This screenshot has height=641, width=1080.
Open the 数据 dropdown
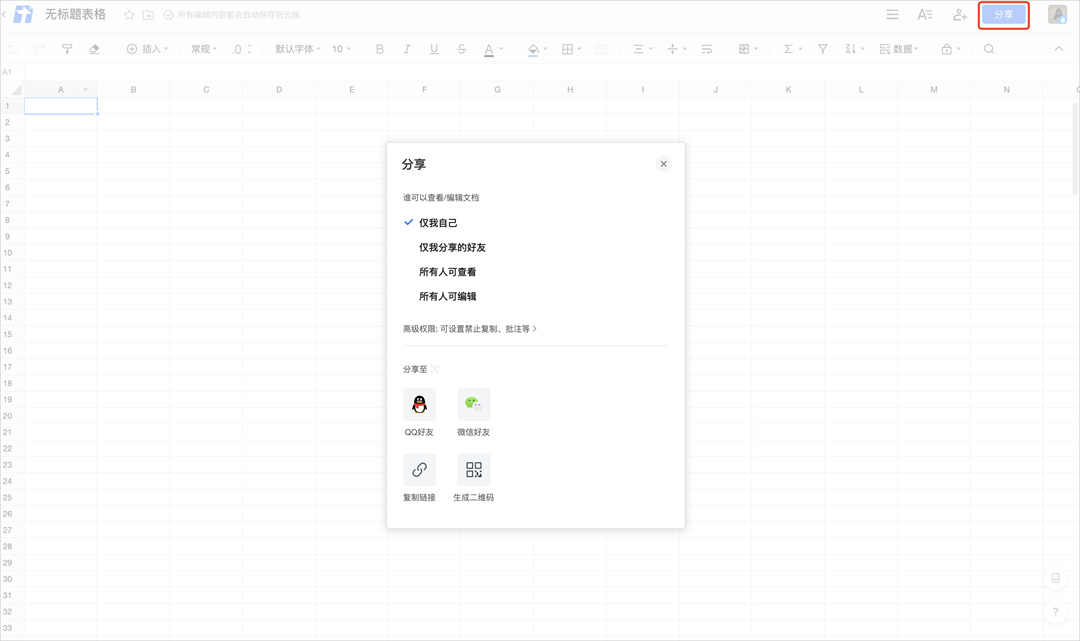(x=899, y=49)
